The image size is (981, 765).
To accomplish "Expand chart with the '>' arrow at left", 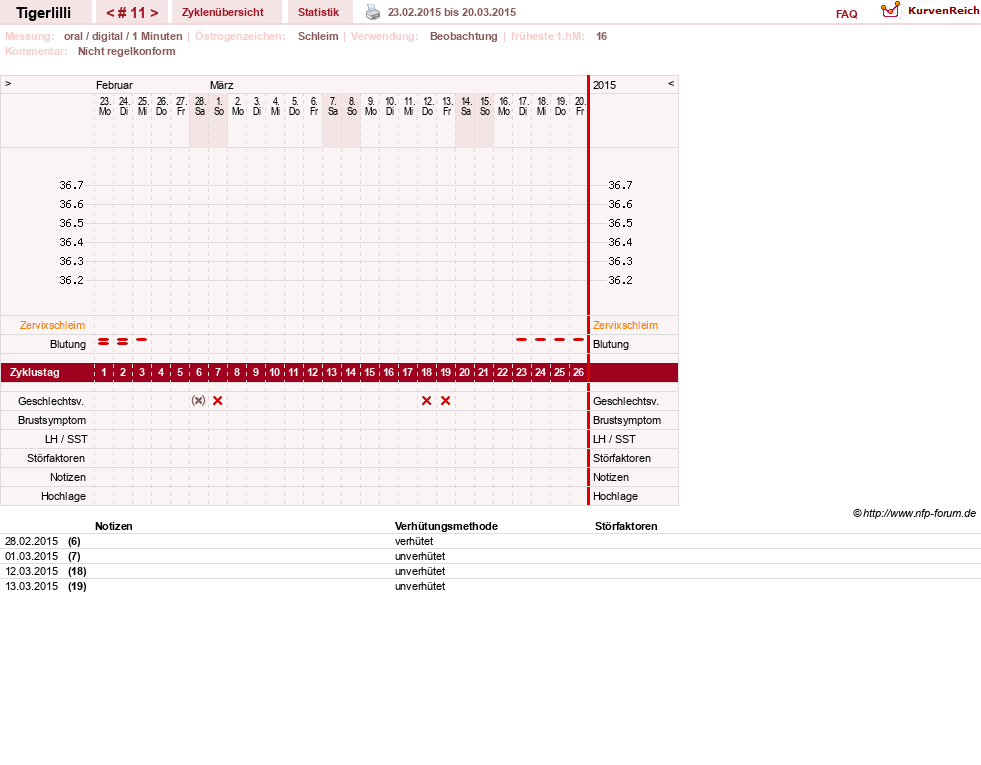I will [x=8, y=83].
